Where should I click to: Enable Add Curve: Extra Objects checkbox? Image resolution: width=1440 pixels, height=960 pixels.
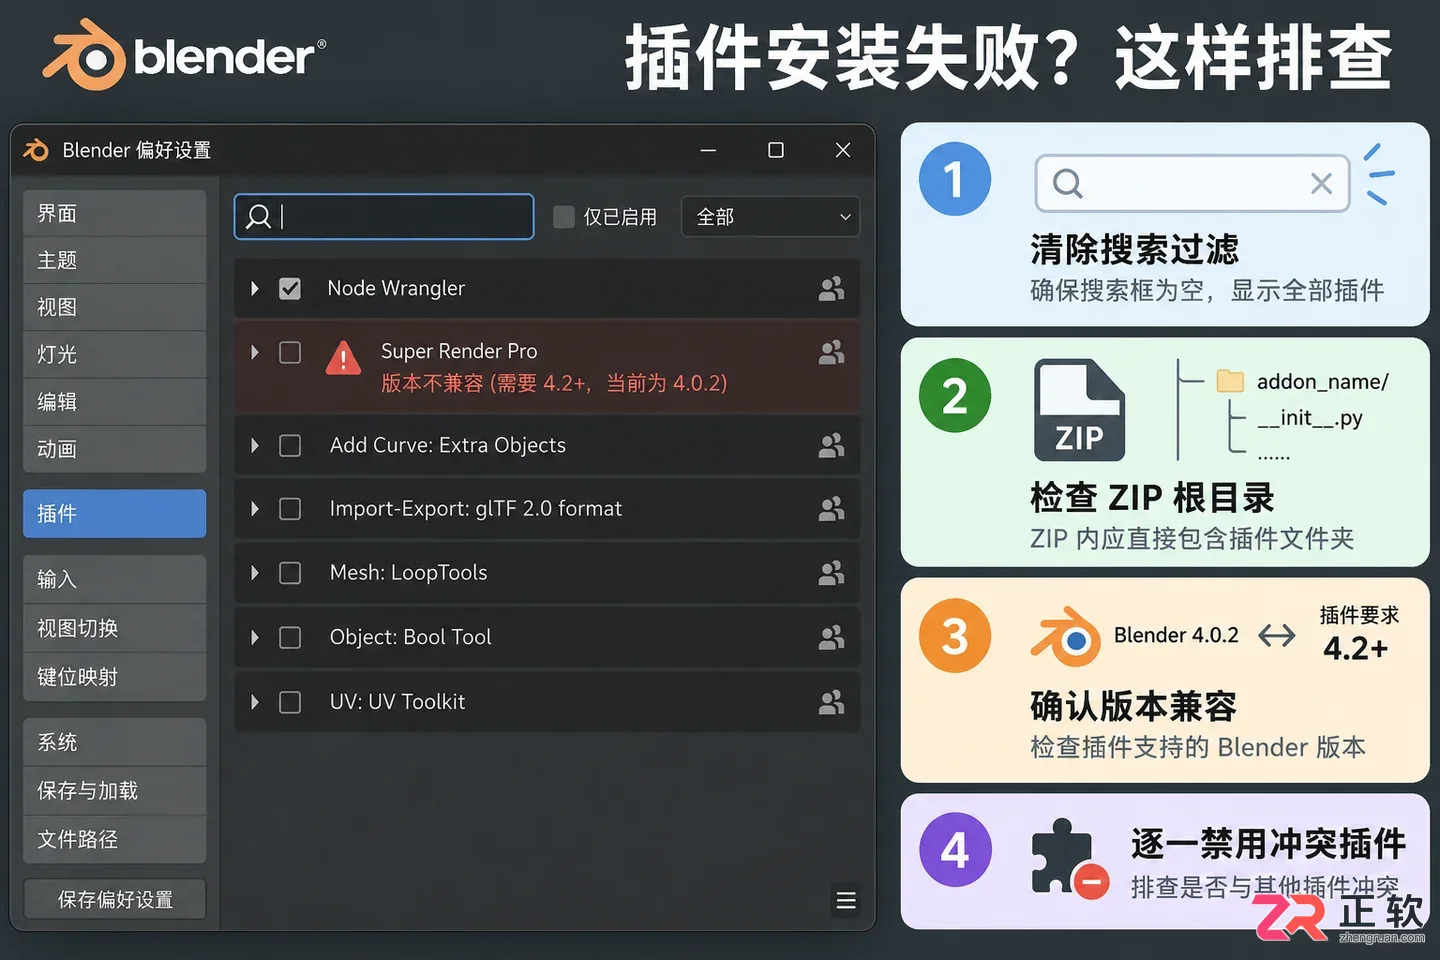click(x=290, y=445)
